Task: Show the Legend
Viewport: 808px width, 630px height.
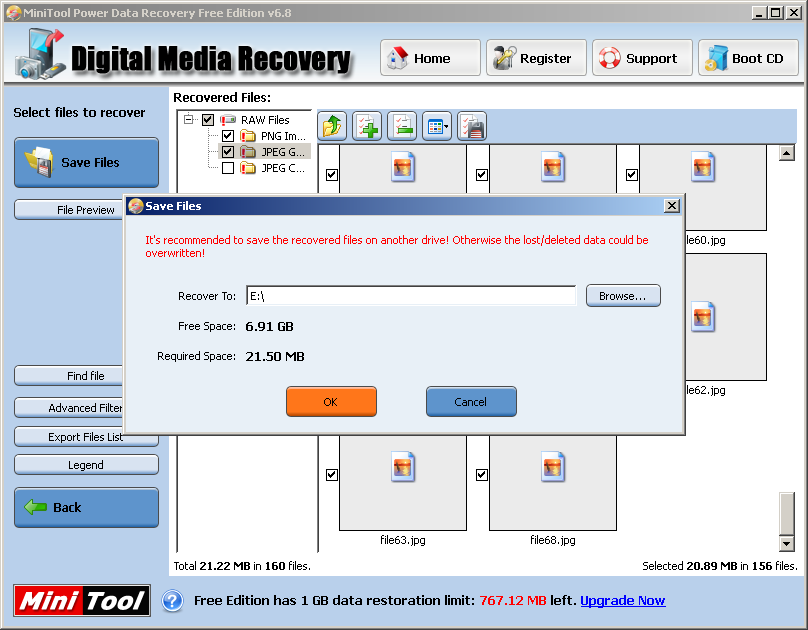Action: point(87,465)
